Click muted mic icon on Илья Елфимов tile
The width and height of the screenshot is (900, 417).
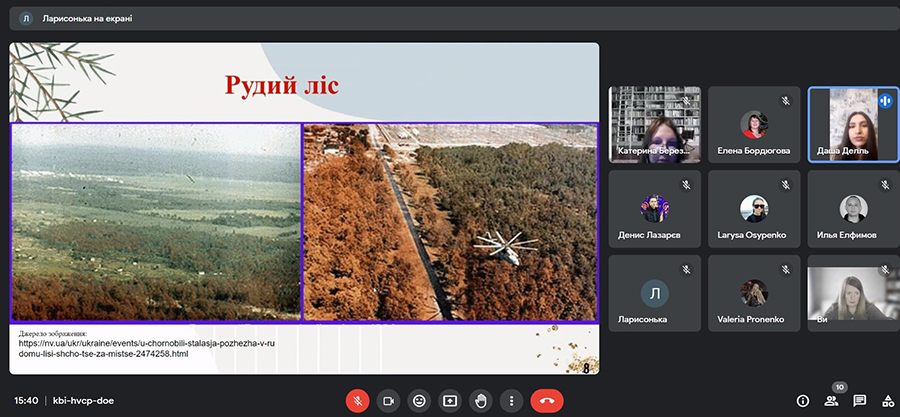tap(885, 185)
